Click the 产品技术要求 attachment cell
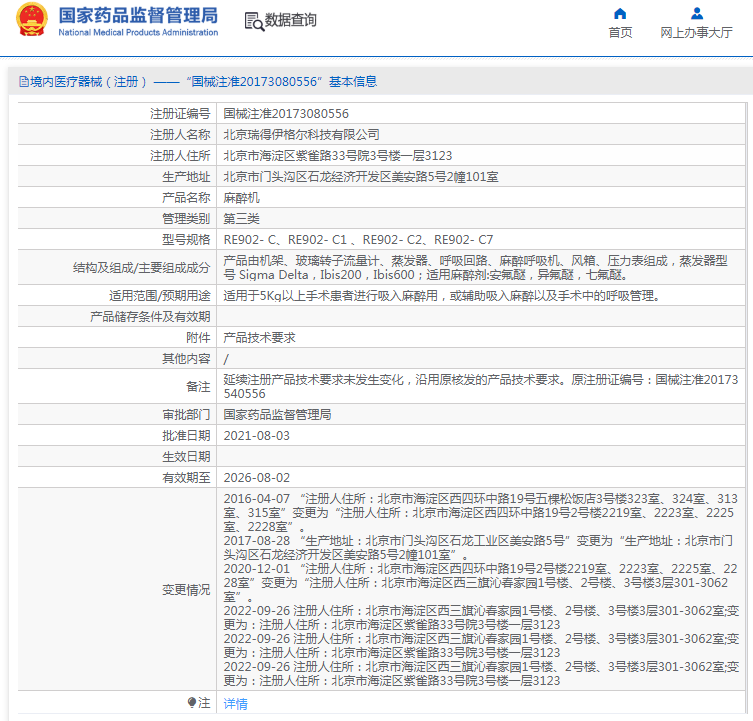The image size is (753, 721). click(259, 338)
